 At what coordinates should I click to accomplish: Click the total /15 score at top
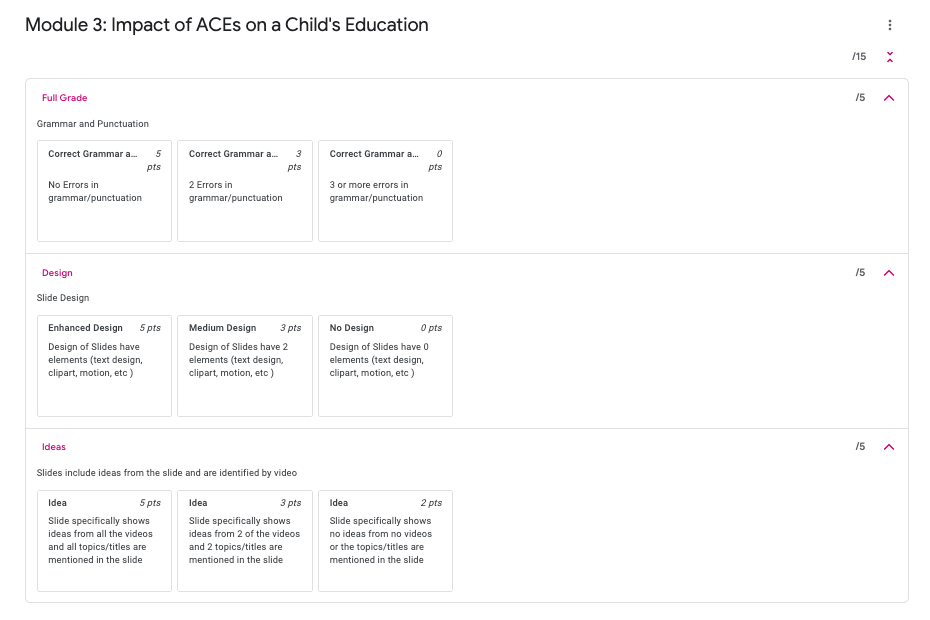click(859, 56)
